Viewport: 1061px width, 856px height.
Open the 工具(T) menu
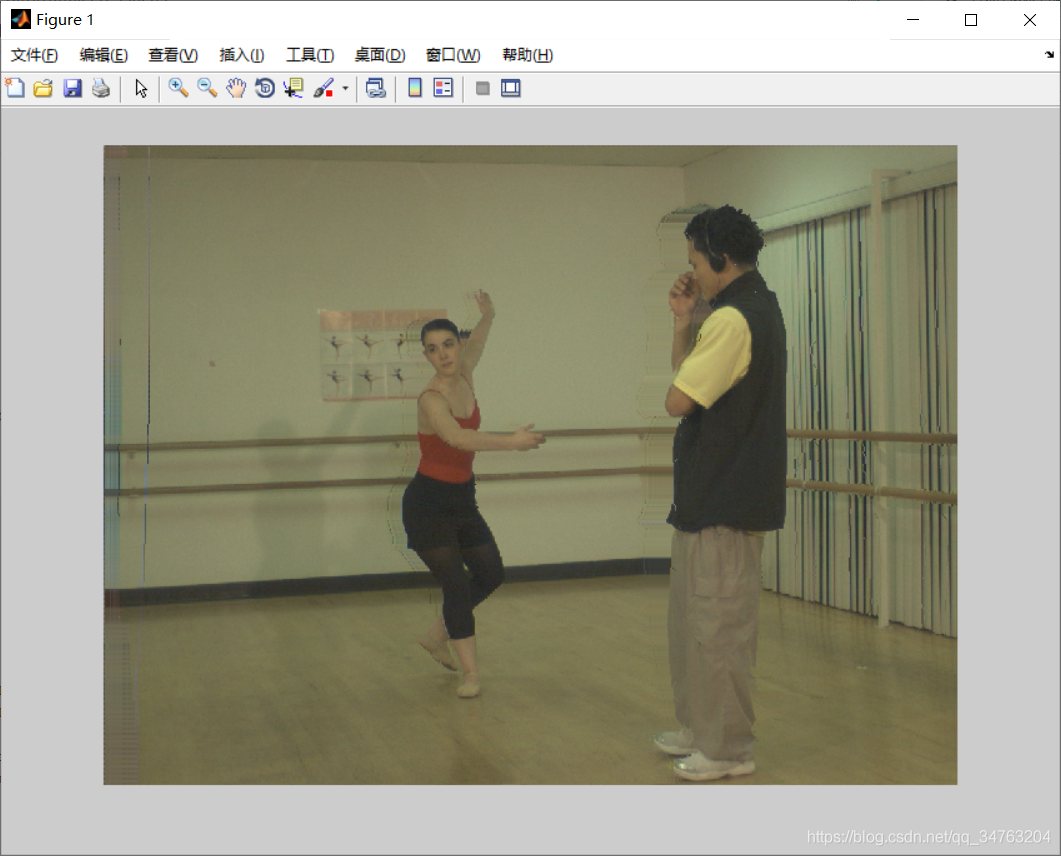(x=310, y=55)
